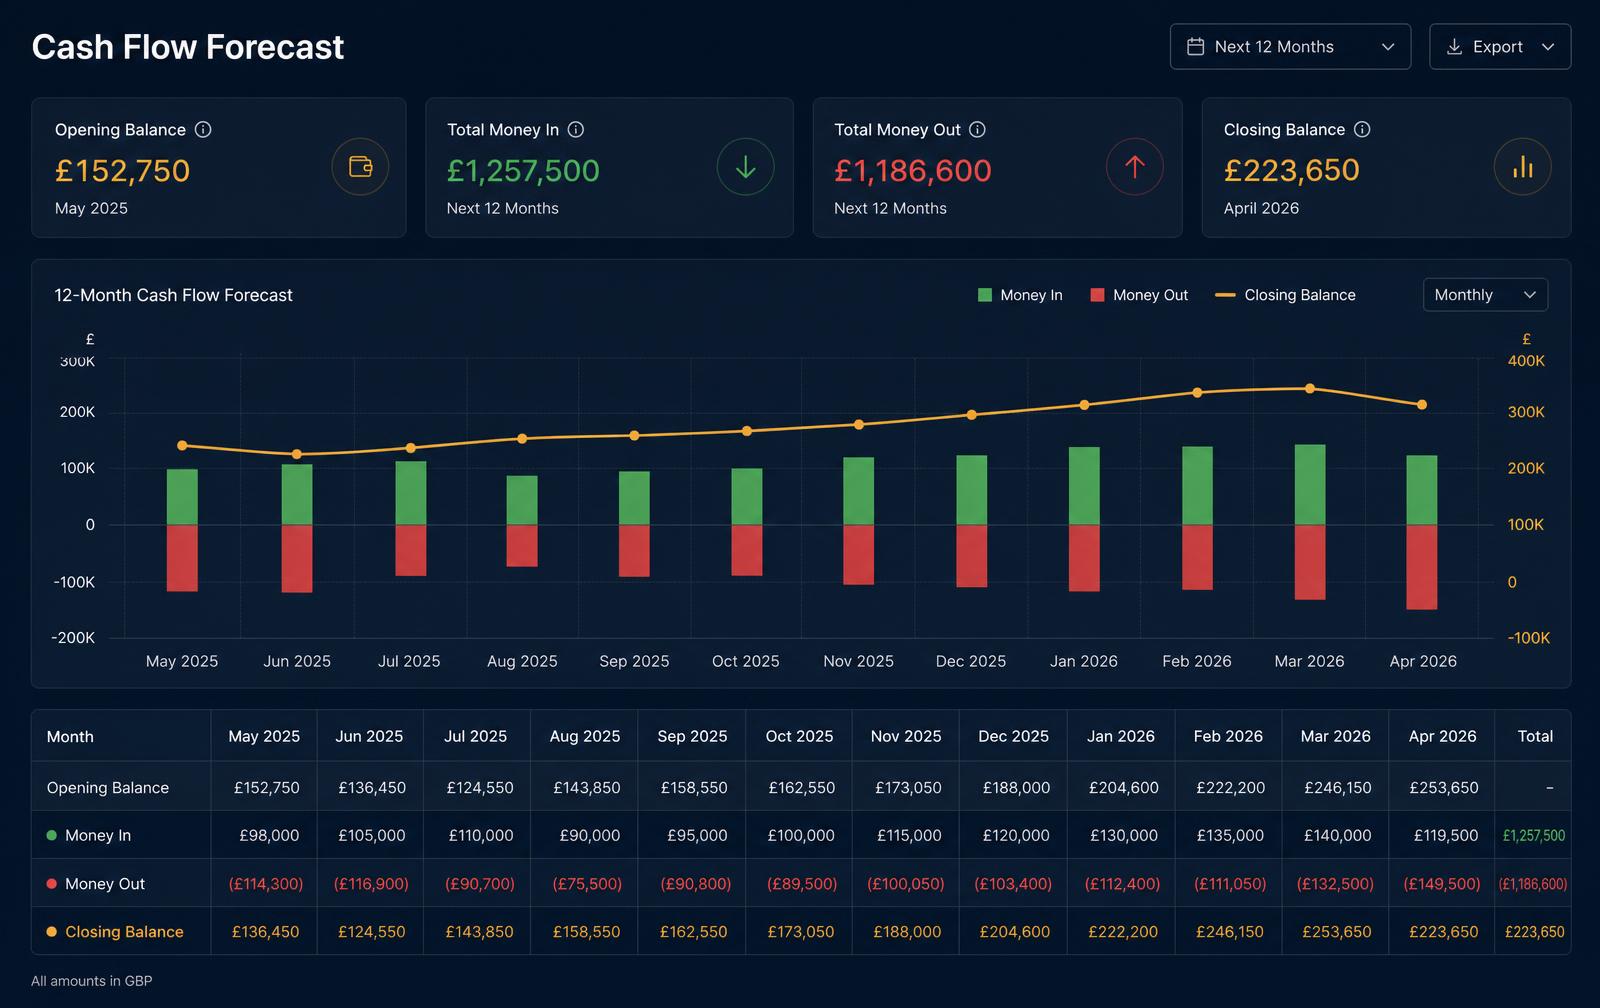This screenshot has height=1008, width=1600.
Task: Click the £136,450 opening balance for Jun 2025
Action: click(x=372, y=788)
